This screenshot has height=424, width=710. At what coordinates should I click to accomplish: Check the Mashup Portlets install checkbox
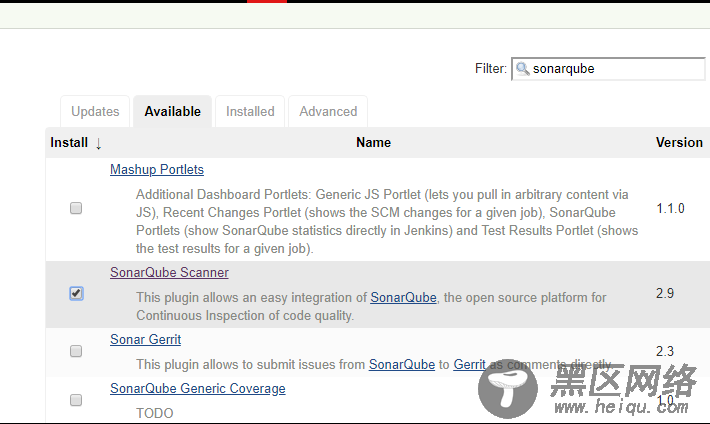tap(76, 208)
